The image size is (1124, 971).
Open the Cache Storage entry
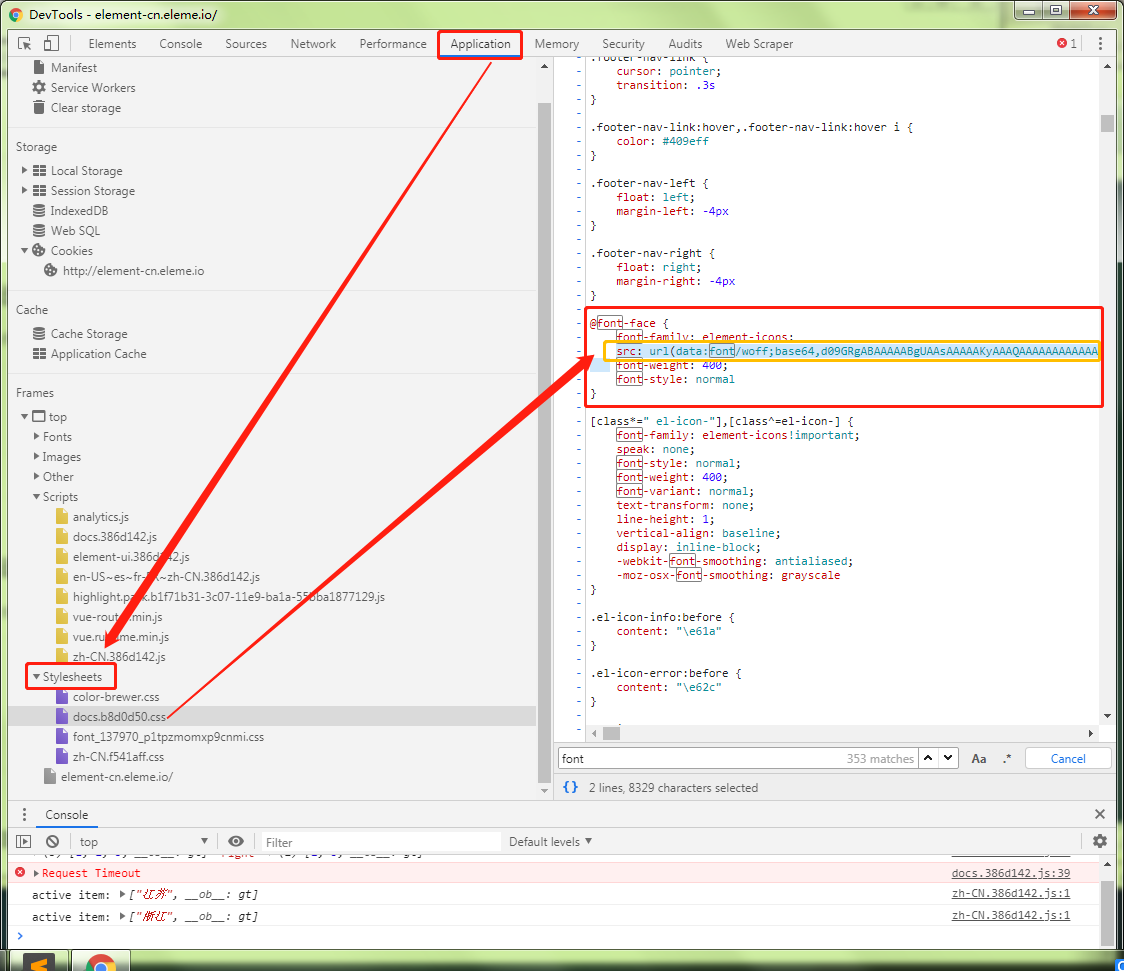pyautogui.click(x=89, y=334)
